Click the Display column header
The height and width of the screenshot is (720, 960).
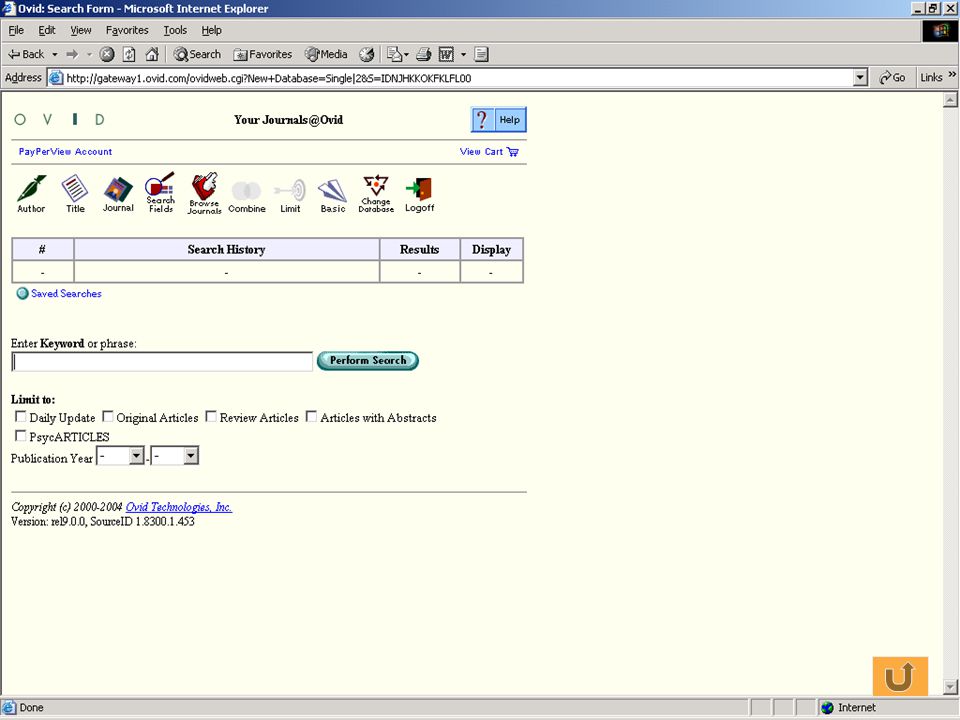click(x=491, y=249)
